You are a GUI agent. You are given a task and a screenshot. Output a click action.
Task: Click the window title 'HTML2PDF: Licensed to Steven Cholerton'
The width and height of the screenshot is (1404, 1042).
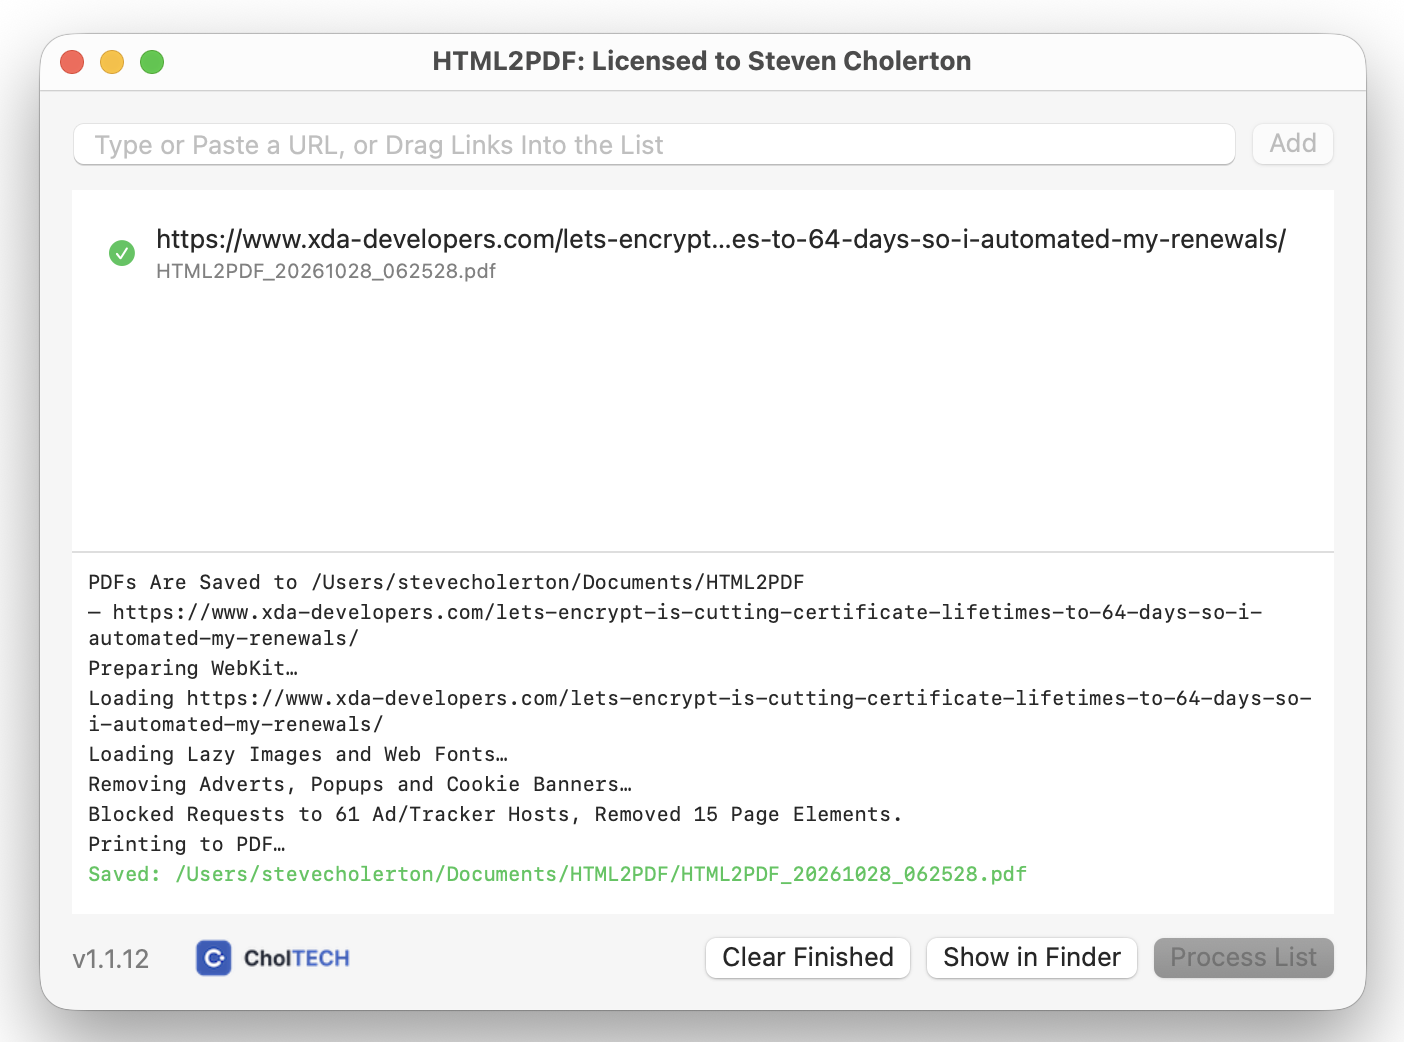point(702,61)
